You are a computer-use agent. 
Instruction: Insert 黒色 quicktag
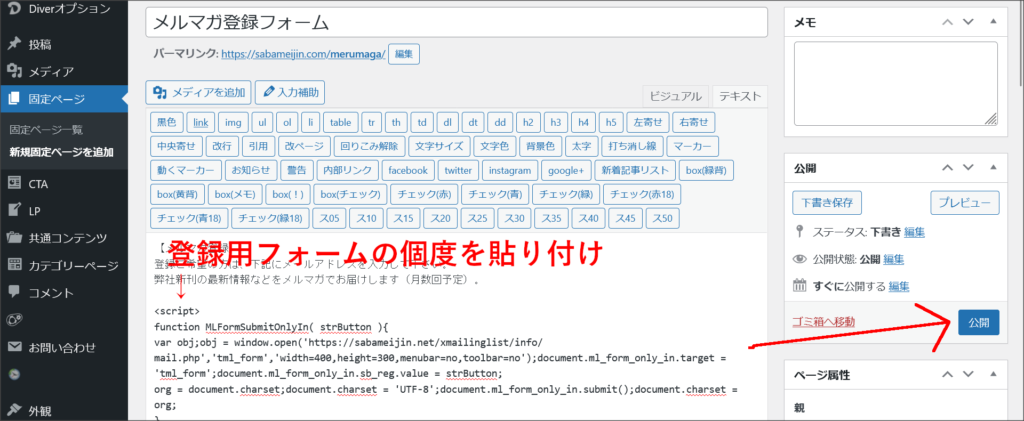click(x=167, y=122)
